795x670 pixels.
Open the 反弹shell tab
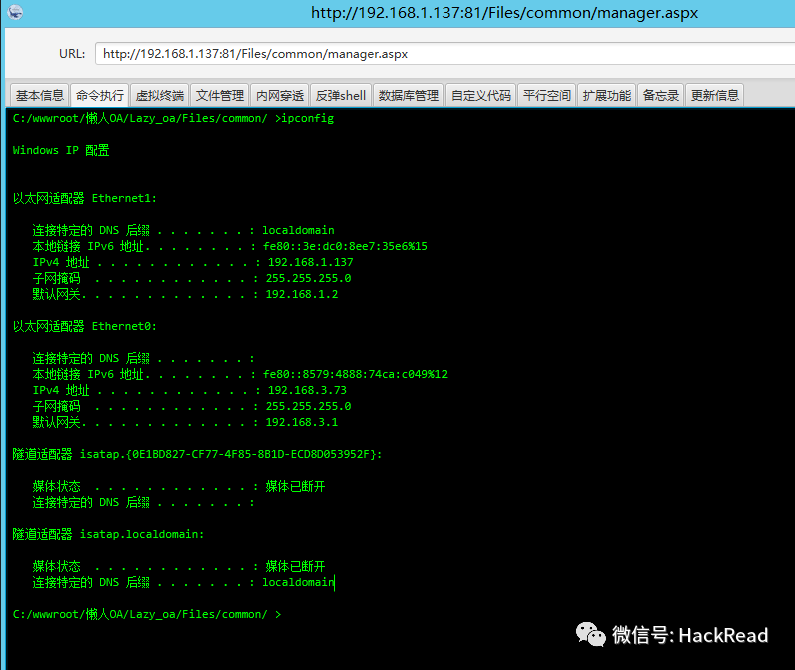[341, 95]
